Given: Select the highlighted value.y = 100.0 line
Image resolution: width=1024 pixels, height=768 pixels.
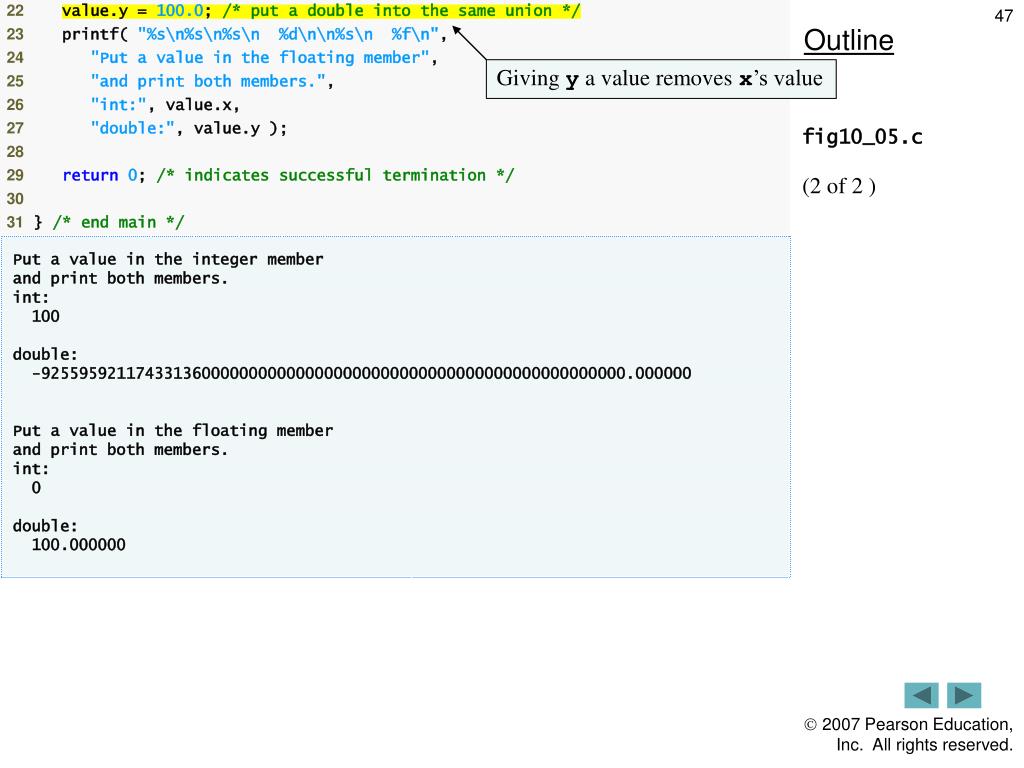Looking at the screenshot, I should point(321,11).
